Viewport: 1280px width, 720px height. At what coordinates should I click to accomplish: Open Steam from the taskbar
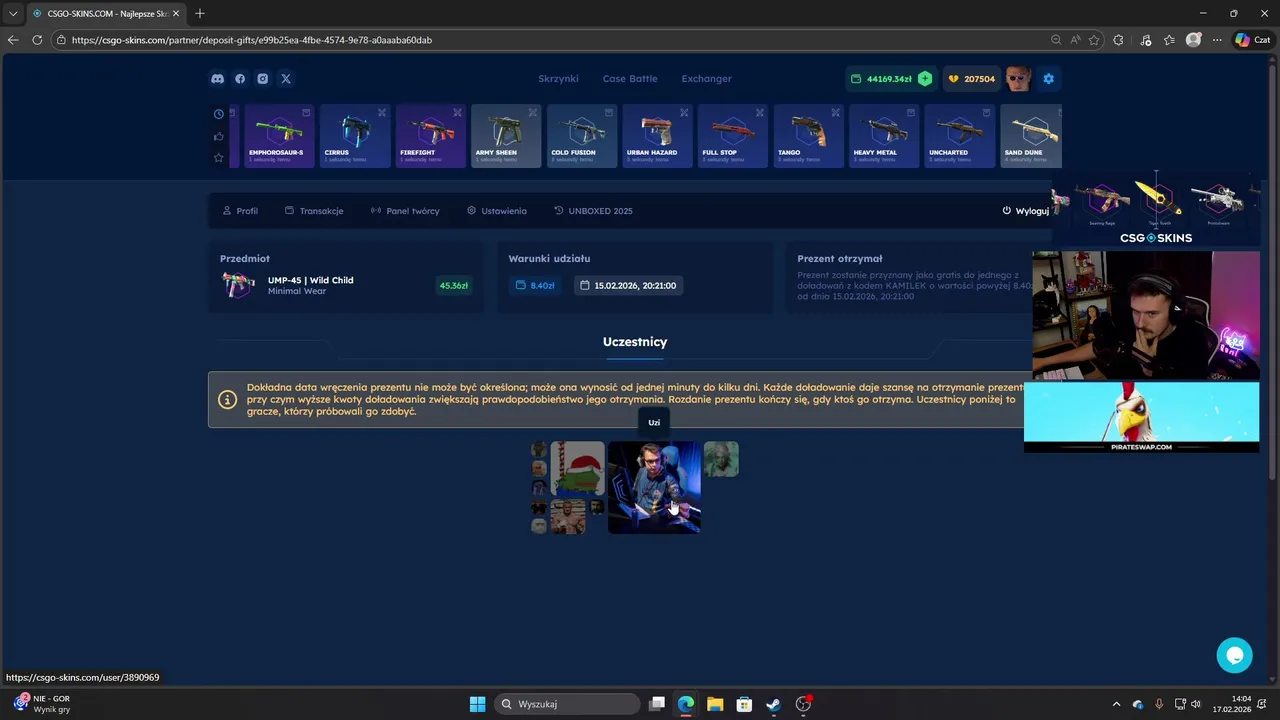point(773,704)
